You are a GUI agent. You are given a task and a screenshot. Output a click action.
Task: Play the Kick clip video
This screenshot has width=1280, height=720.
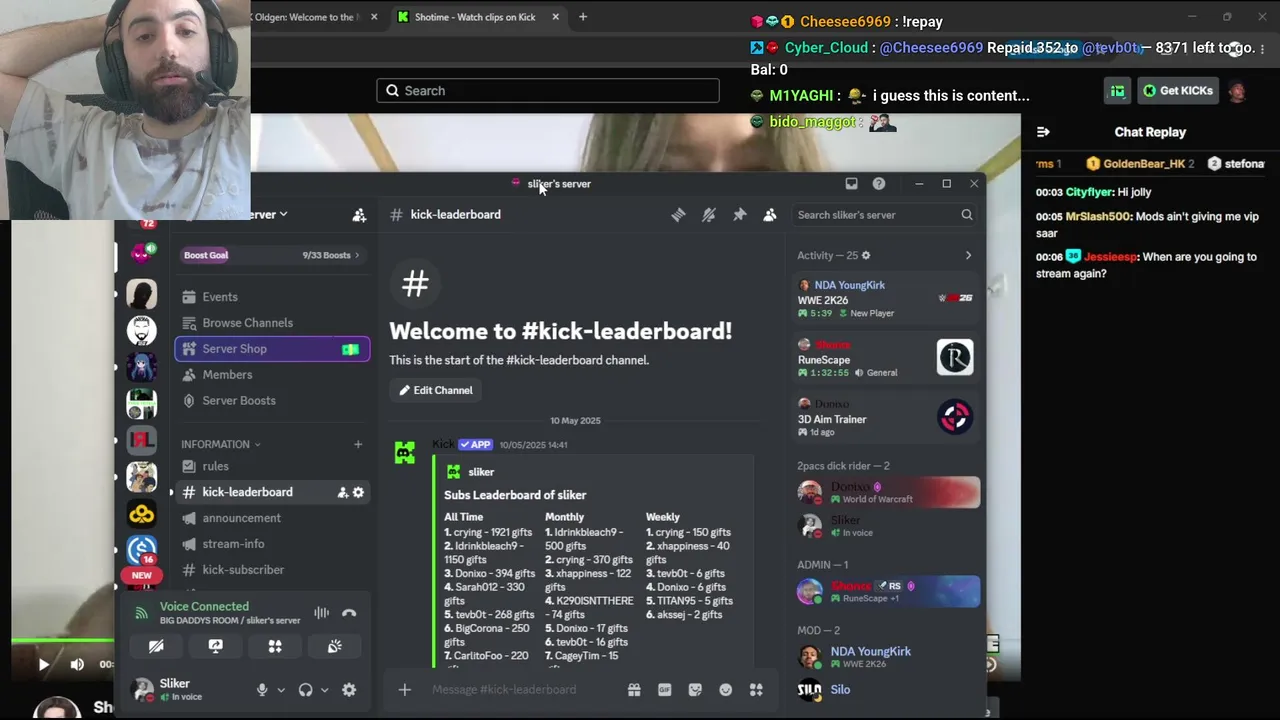[x=43, y=664]
